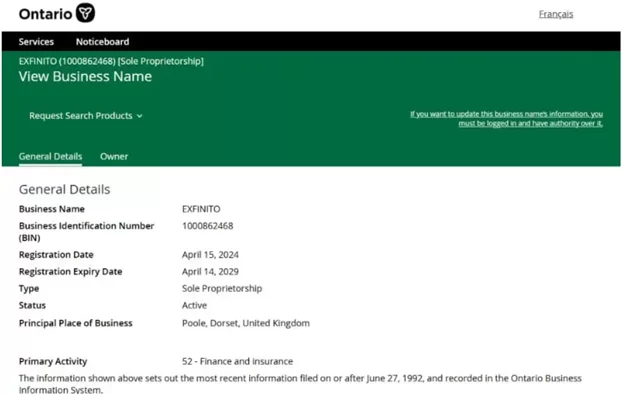Click 52 - Finance and Insurance value
This screenshot has height=394, width=624.
click(x=237, y=361)
